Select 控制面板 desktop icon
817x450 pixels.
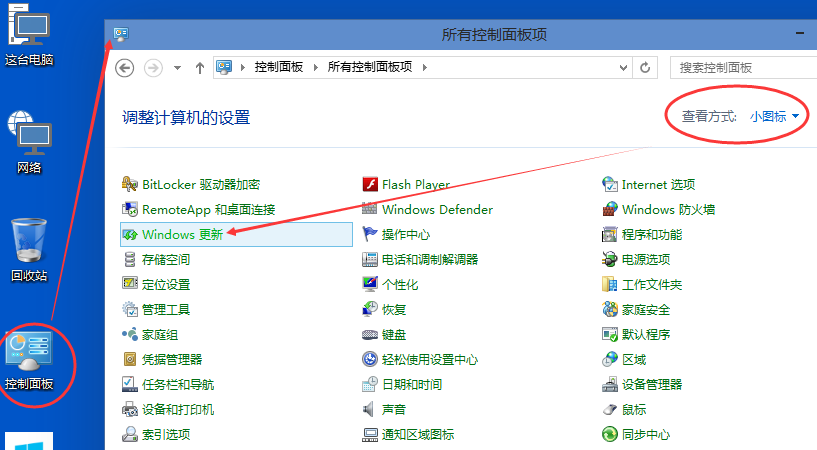coord(29,360)
